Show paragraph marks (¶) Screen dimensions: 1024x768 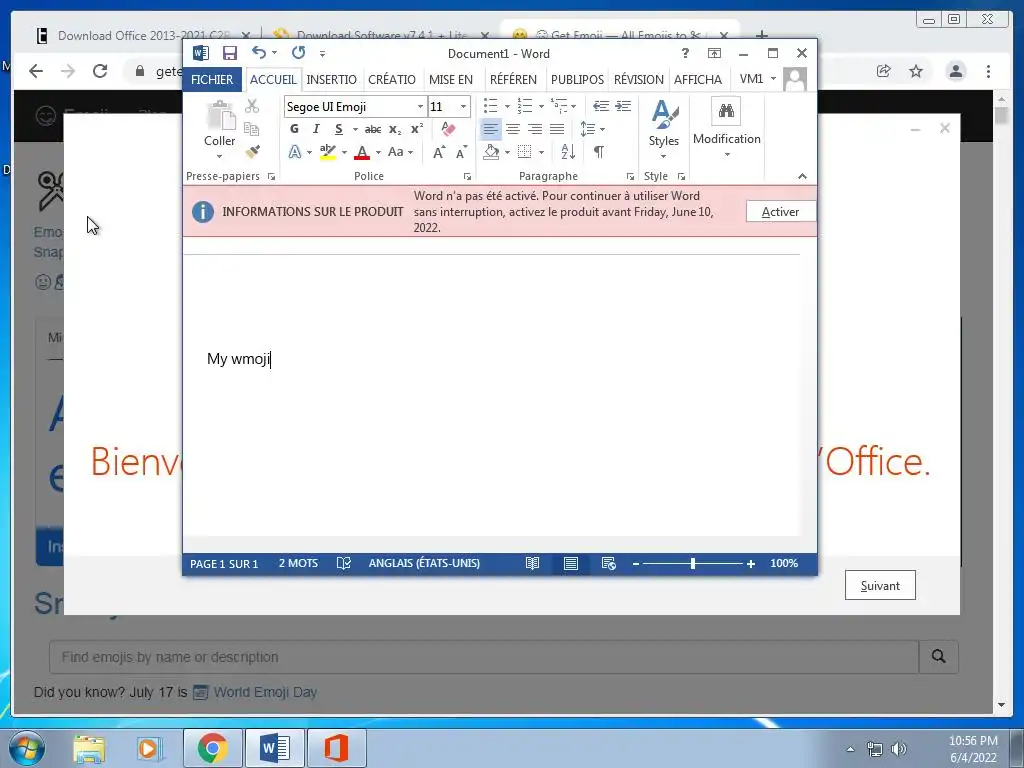click(598, 152)
